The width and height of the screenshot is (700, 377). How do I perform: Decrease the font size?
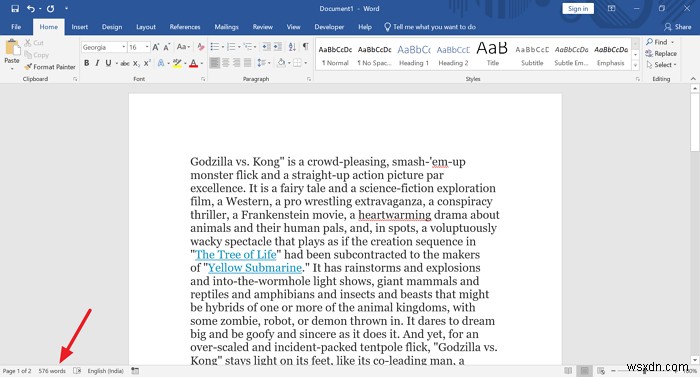click(167, 47)
